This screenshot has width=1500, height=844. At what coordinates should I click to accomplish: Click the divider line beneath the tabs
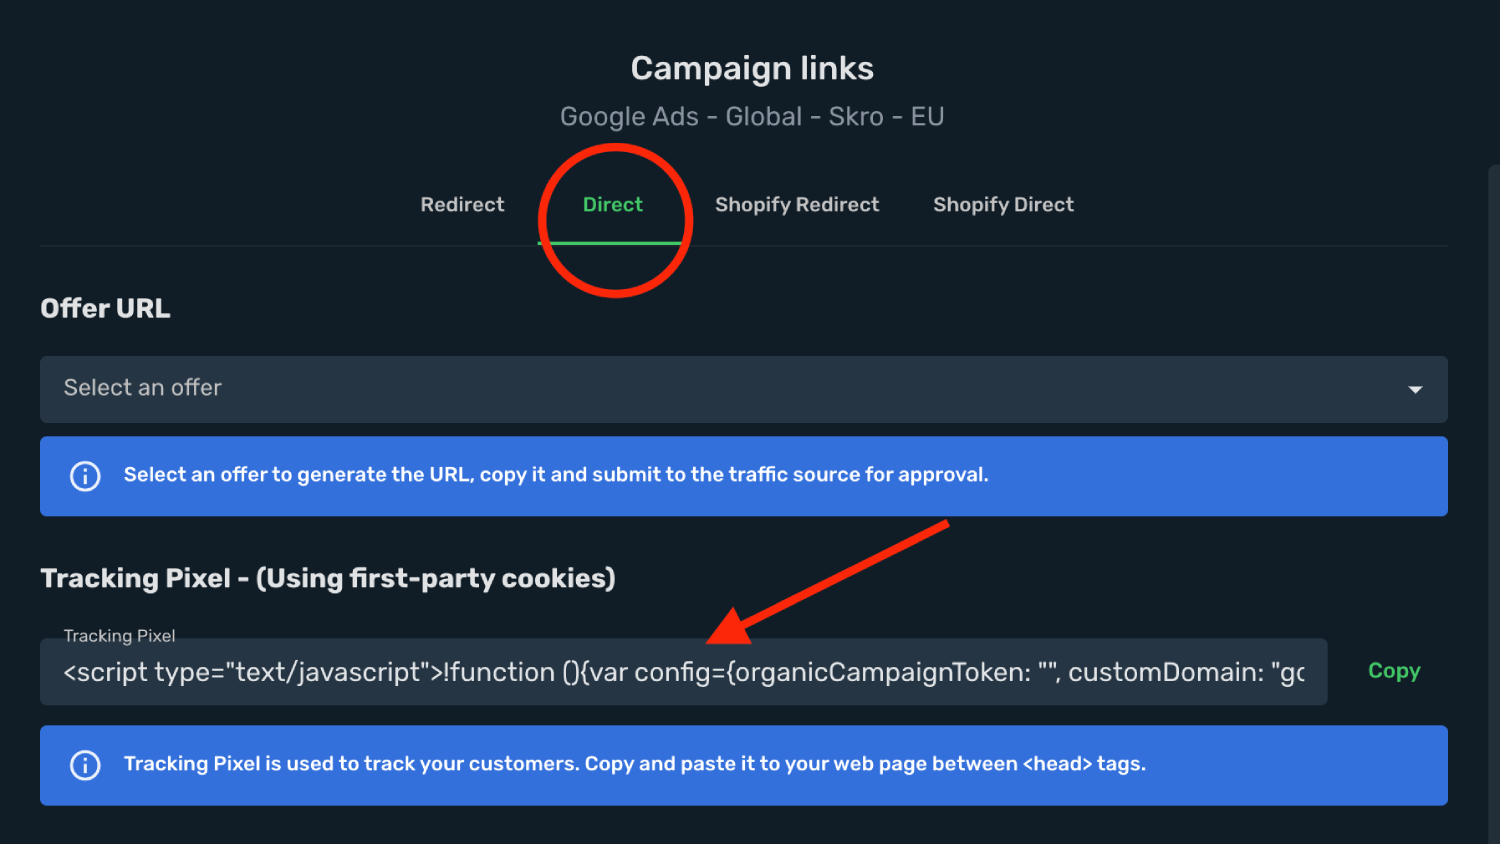pos(744,246)
